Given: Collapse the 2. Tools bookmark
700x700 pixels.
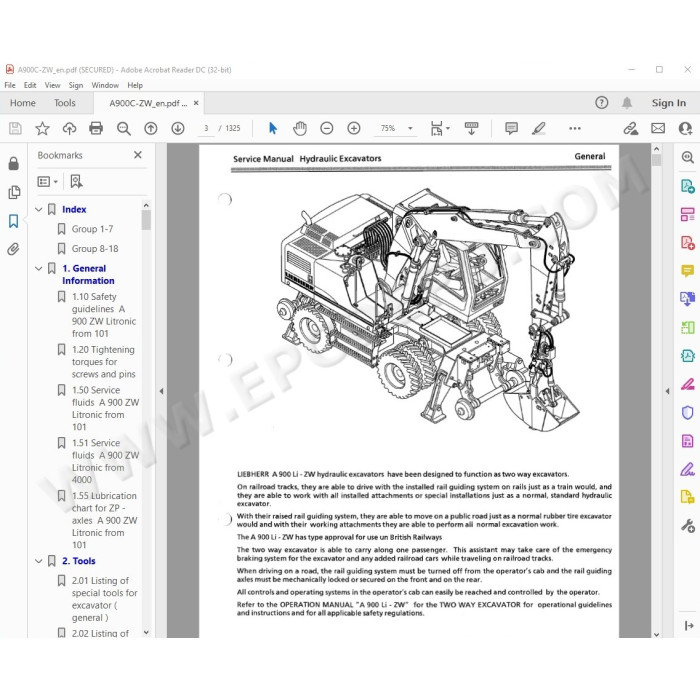Looking at the screenshot, I should [39, 561].
